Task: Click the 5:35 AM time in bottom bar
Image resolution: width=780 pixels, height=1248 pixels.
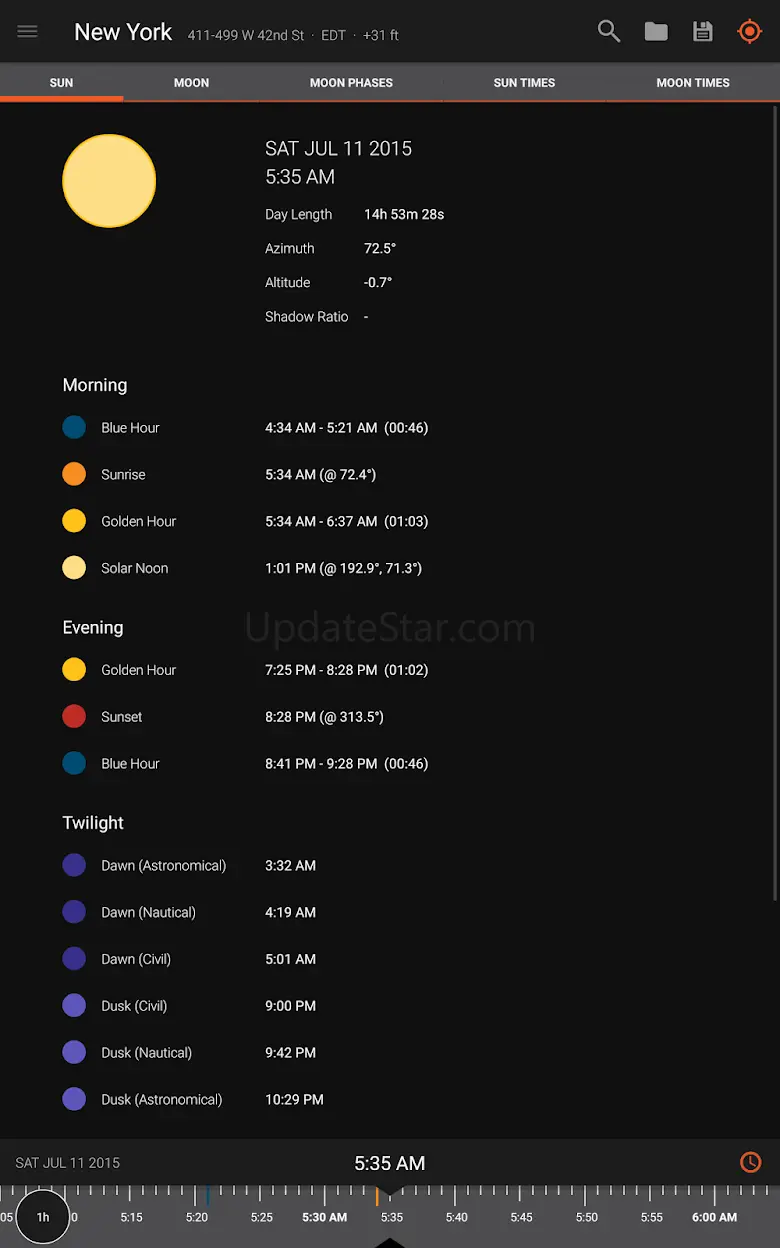Action: pyautogui.click(x=390, y=1163)
